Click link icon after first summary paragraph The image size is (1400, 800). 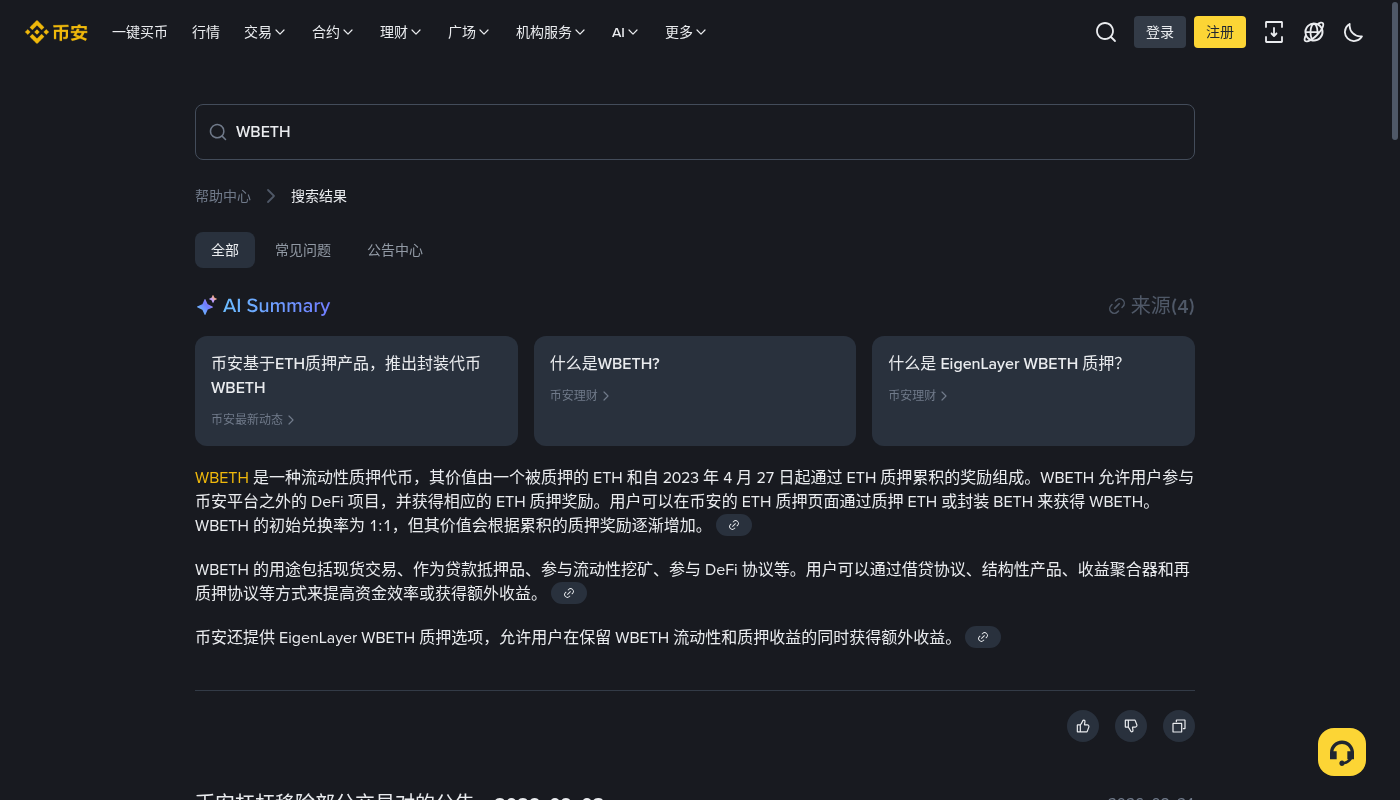[x=734, y=525]
